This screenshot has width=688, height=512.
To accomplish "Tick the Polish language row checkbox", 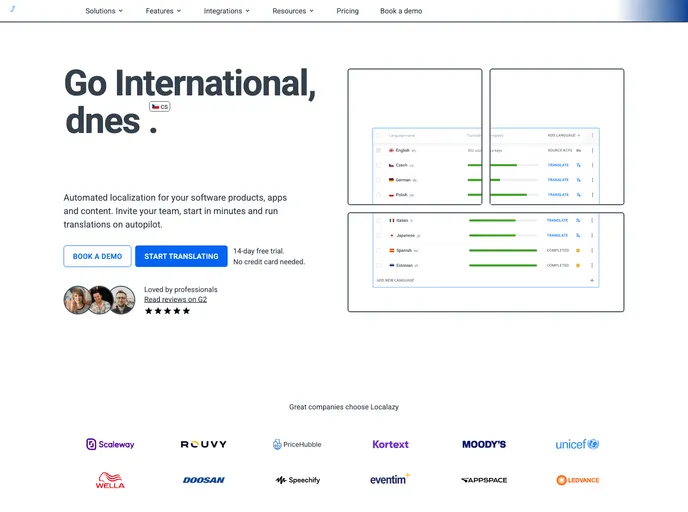I will tap(378, 195).
